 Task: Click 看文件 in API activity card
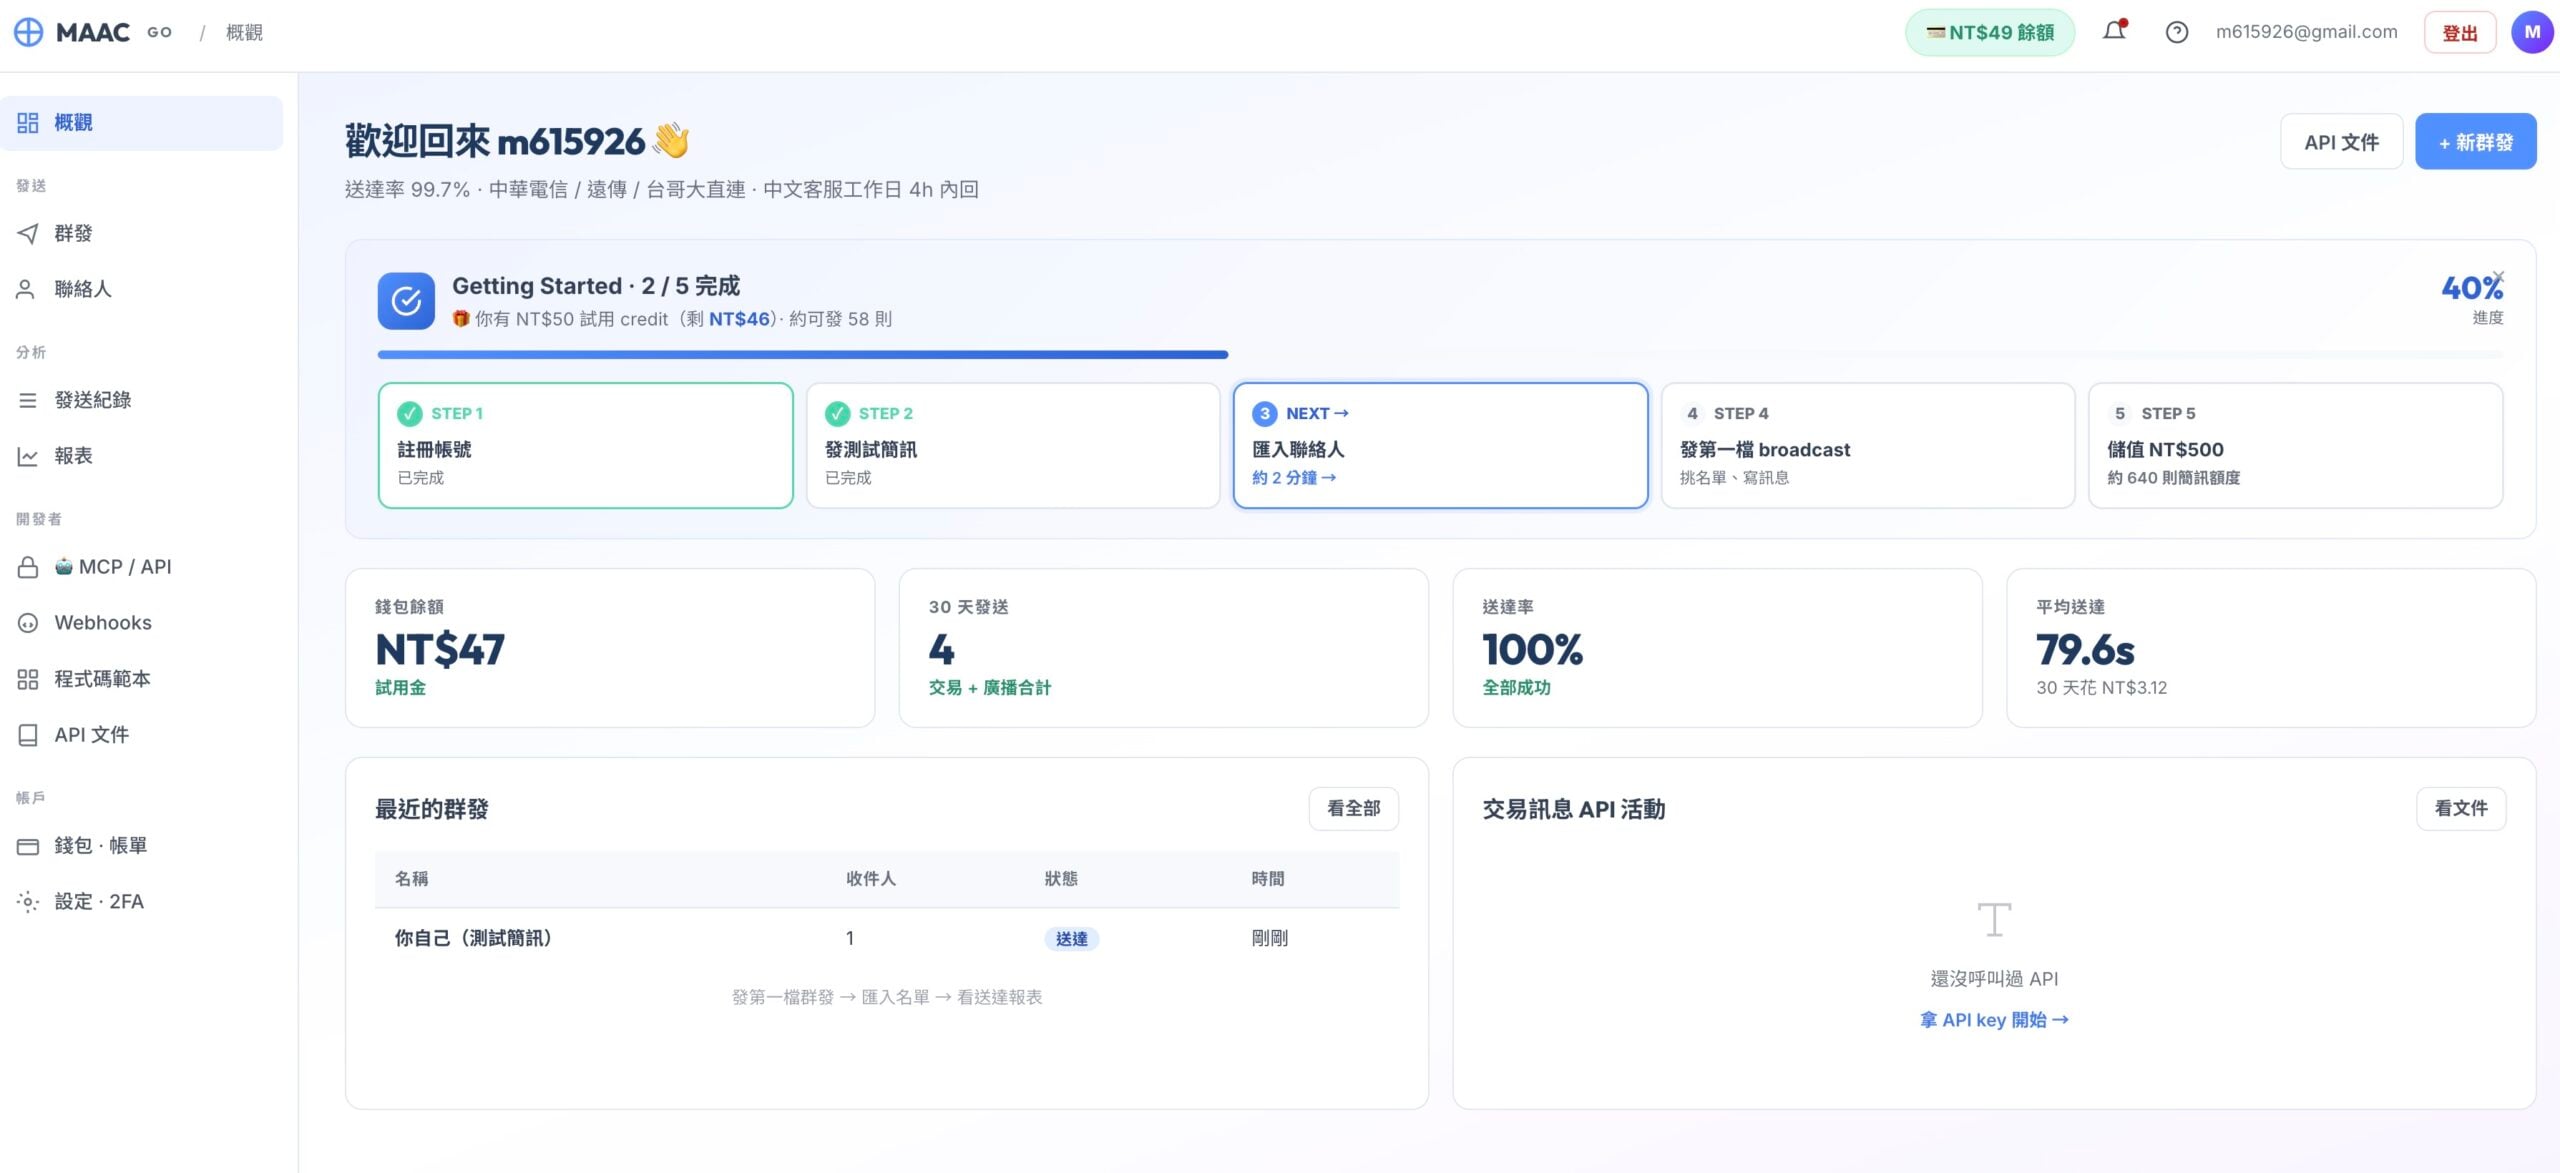coord(2461,808)
